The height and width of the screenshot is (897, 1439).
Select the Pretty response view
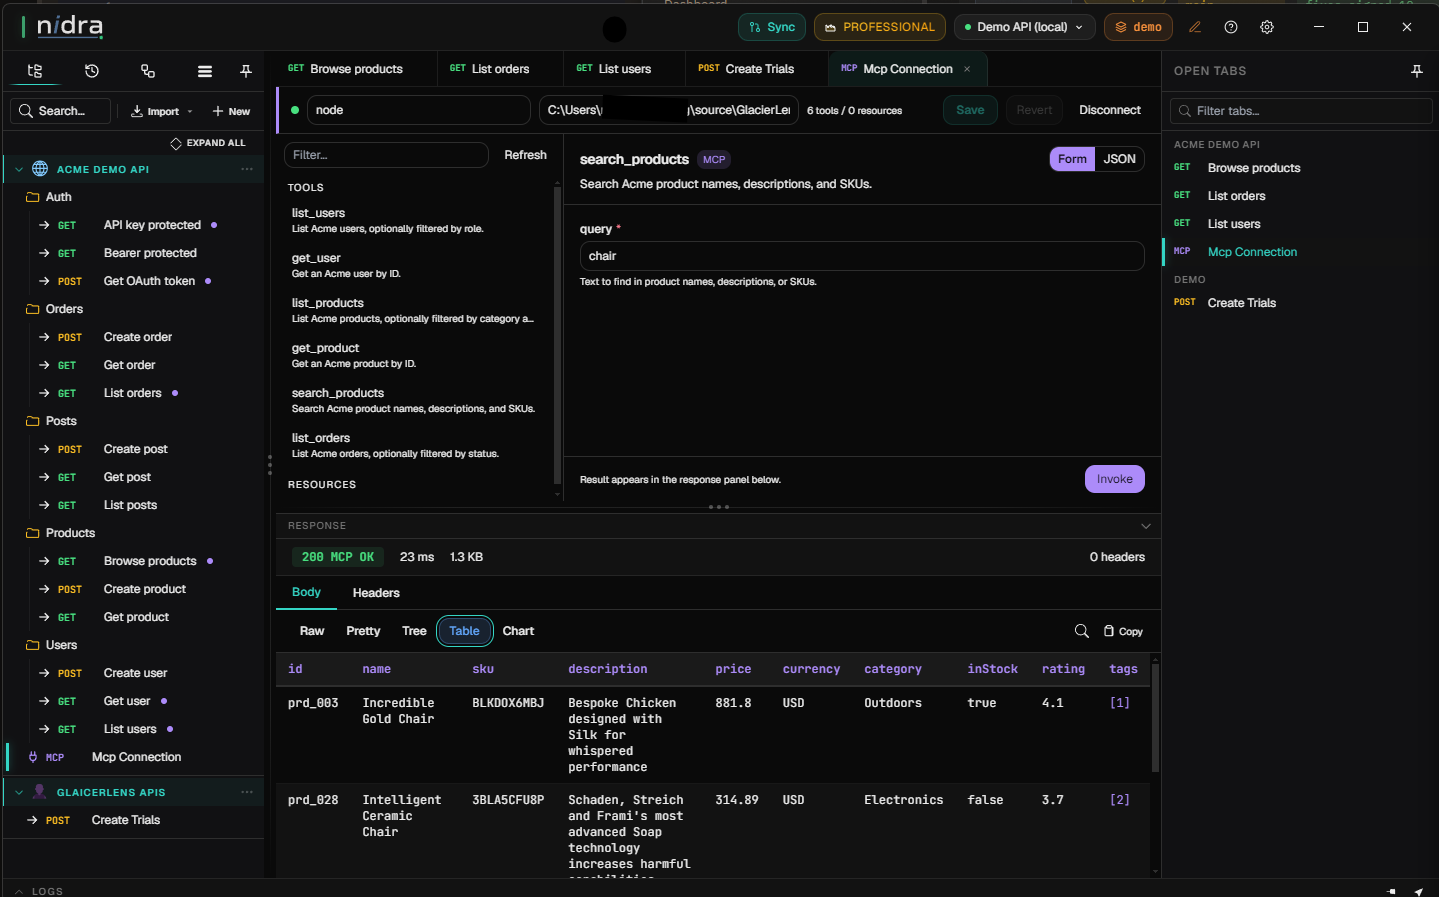coord(363,631)
